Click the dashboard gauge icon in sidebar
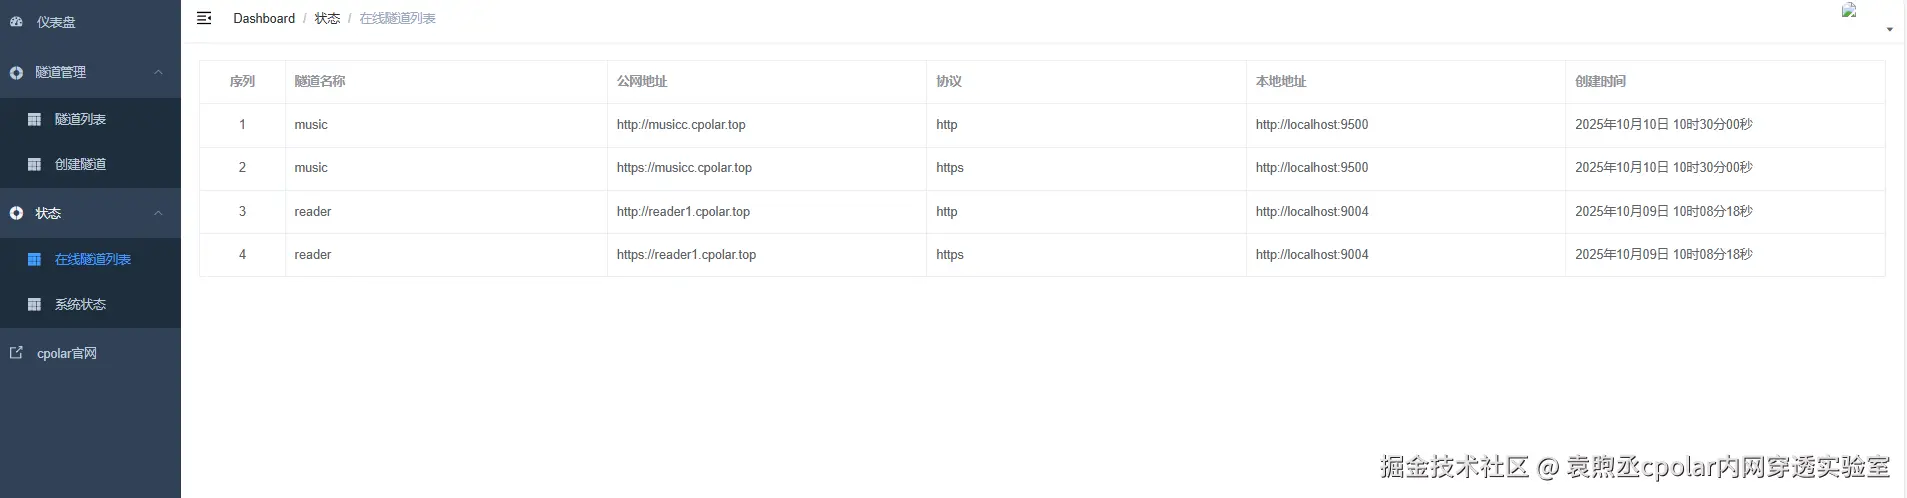This screenshot has width=1907, height=498. pos(16,21)
